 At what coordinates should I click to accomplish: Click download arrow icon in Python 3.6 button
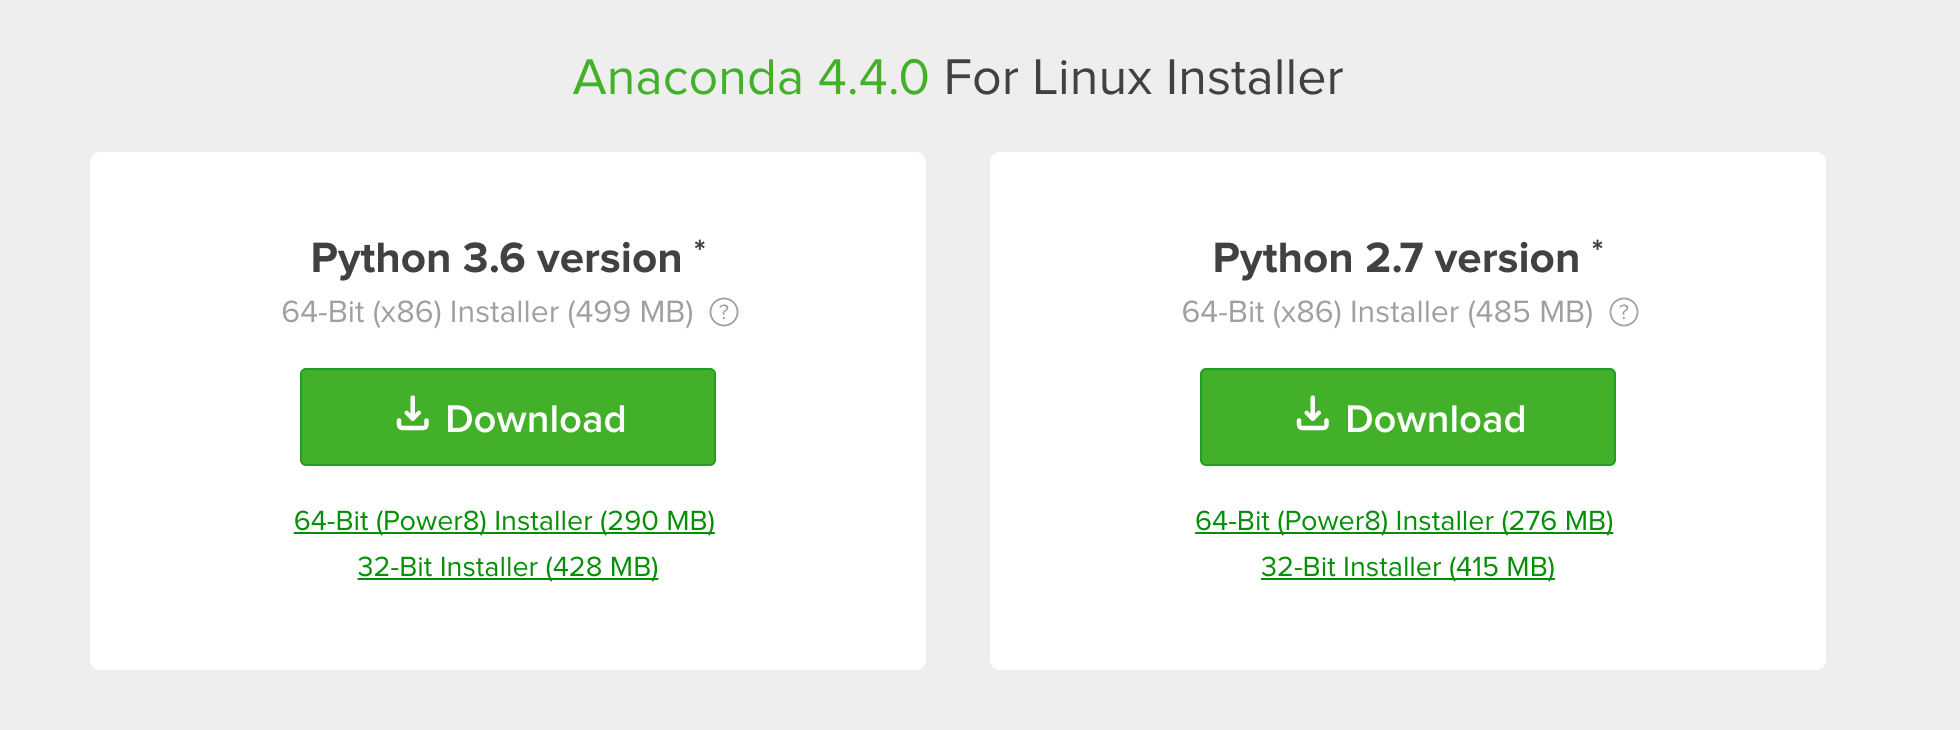pyautogui.click(x=412, y=414)
